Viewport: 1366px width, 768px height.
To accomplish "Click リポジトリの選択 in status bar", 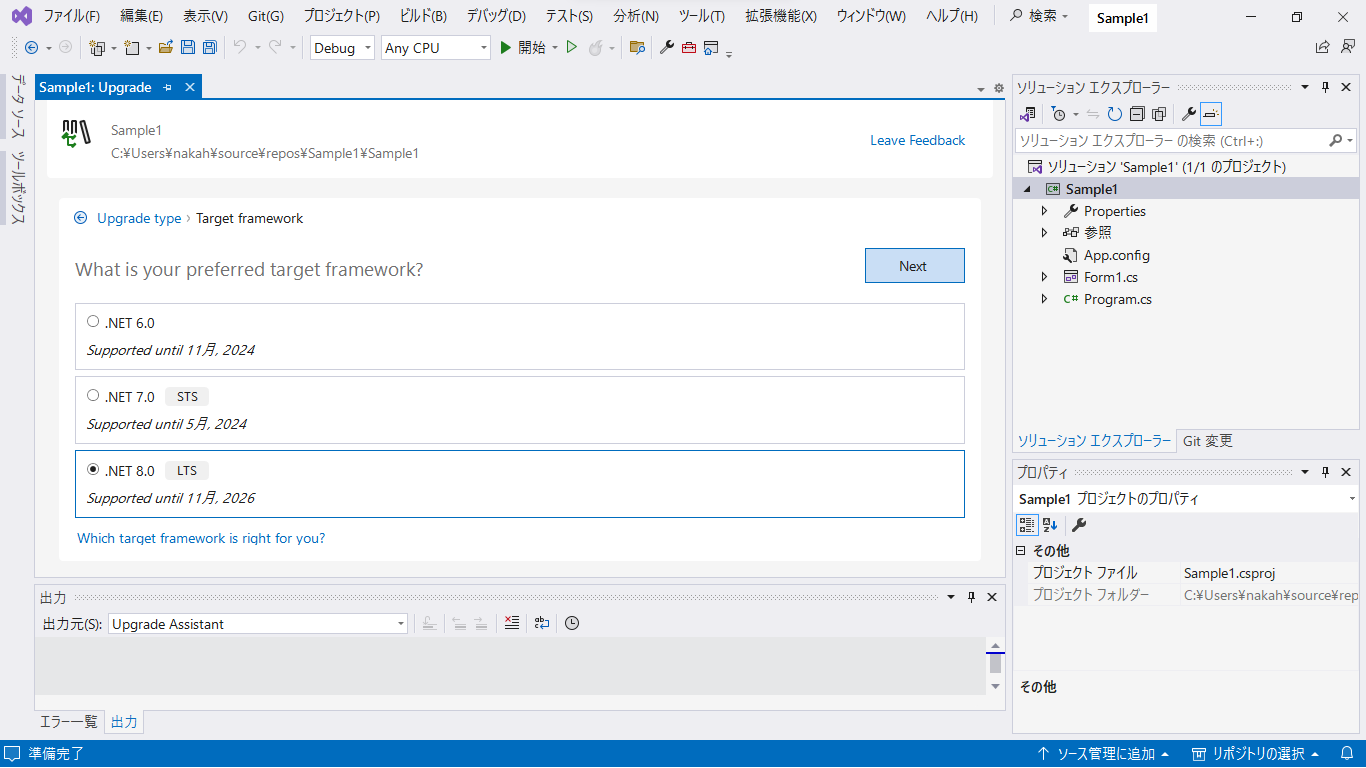I will 1254,754.
